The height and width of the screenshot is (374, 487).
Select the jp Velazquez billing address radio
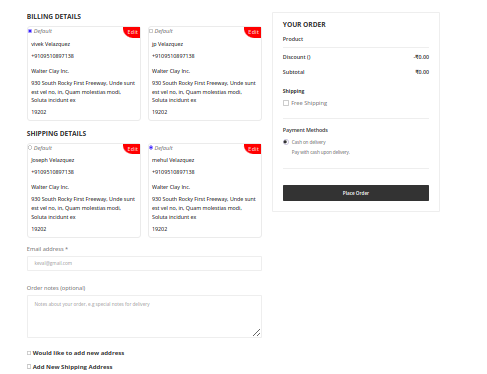151,31
